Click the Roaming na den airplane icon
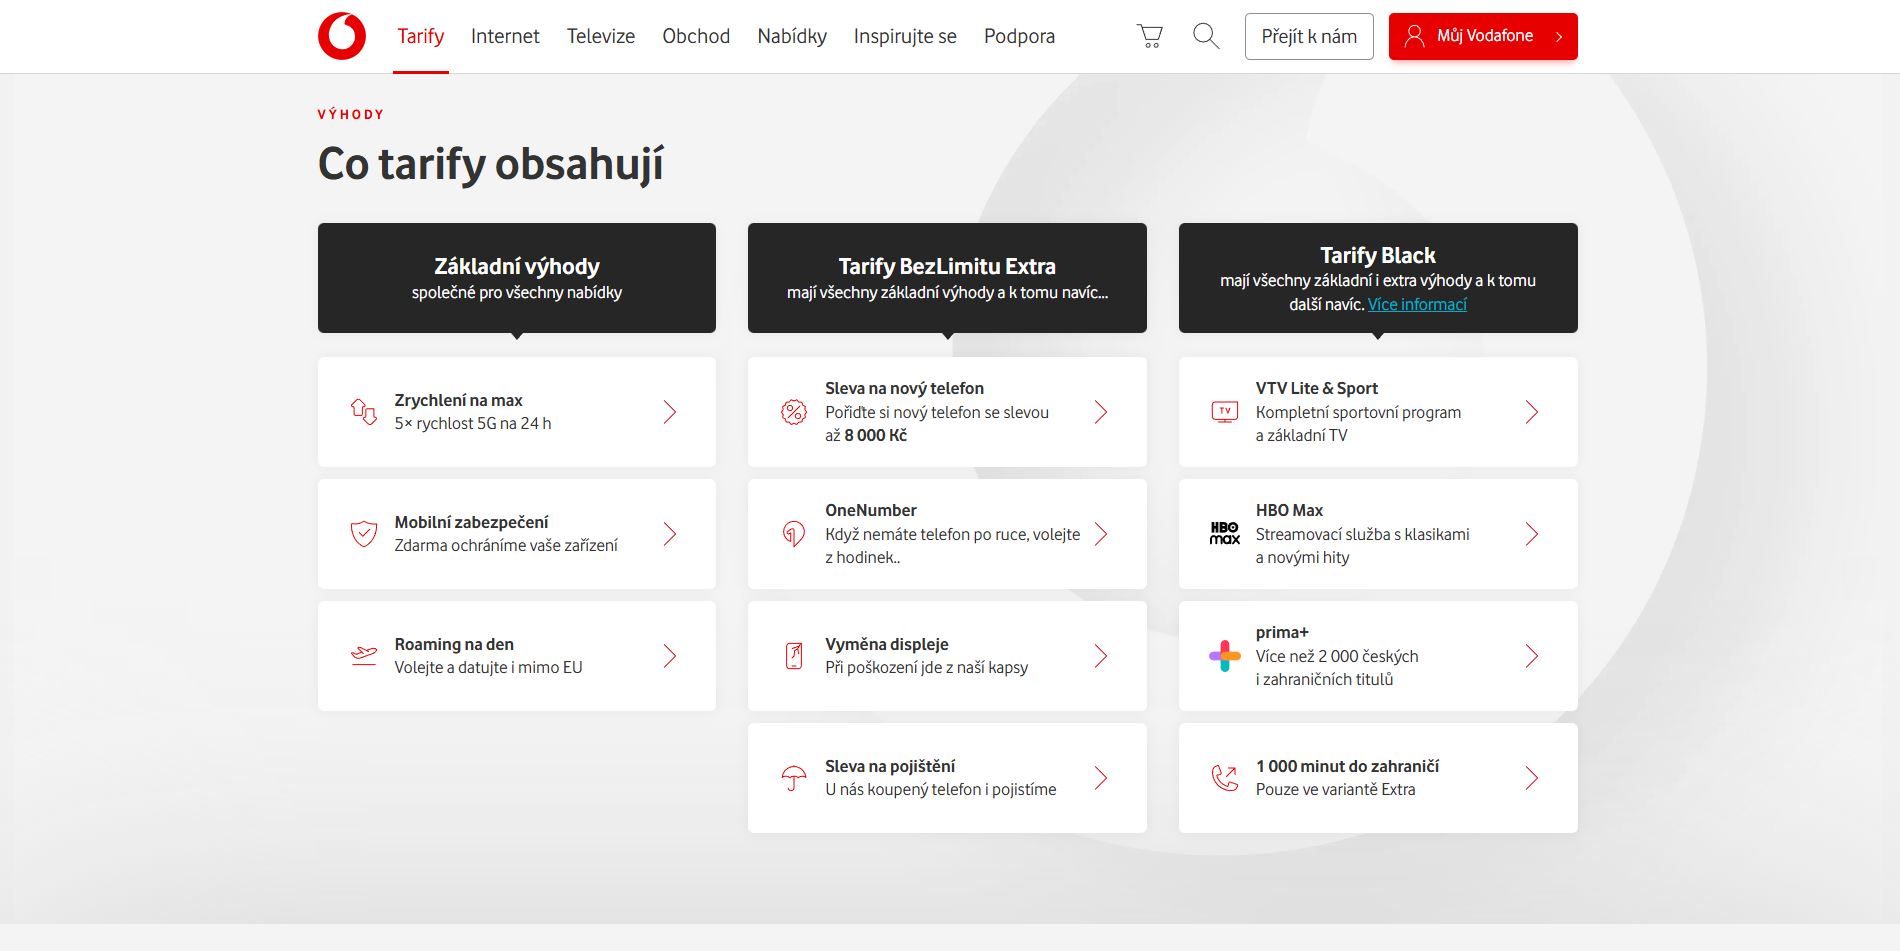The height and width of the screenshot is (951, 1900). (x=364, y=655)
